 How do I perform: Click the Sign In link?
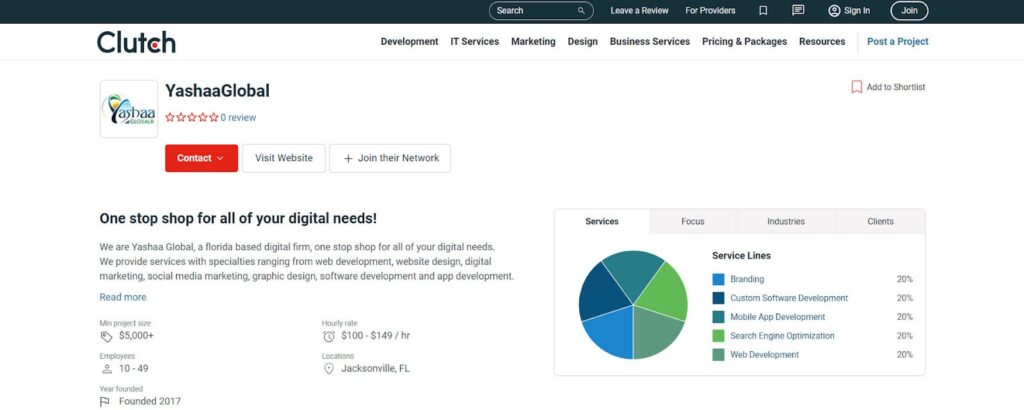pos(857,10)
